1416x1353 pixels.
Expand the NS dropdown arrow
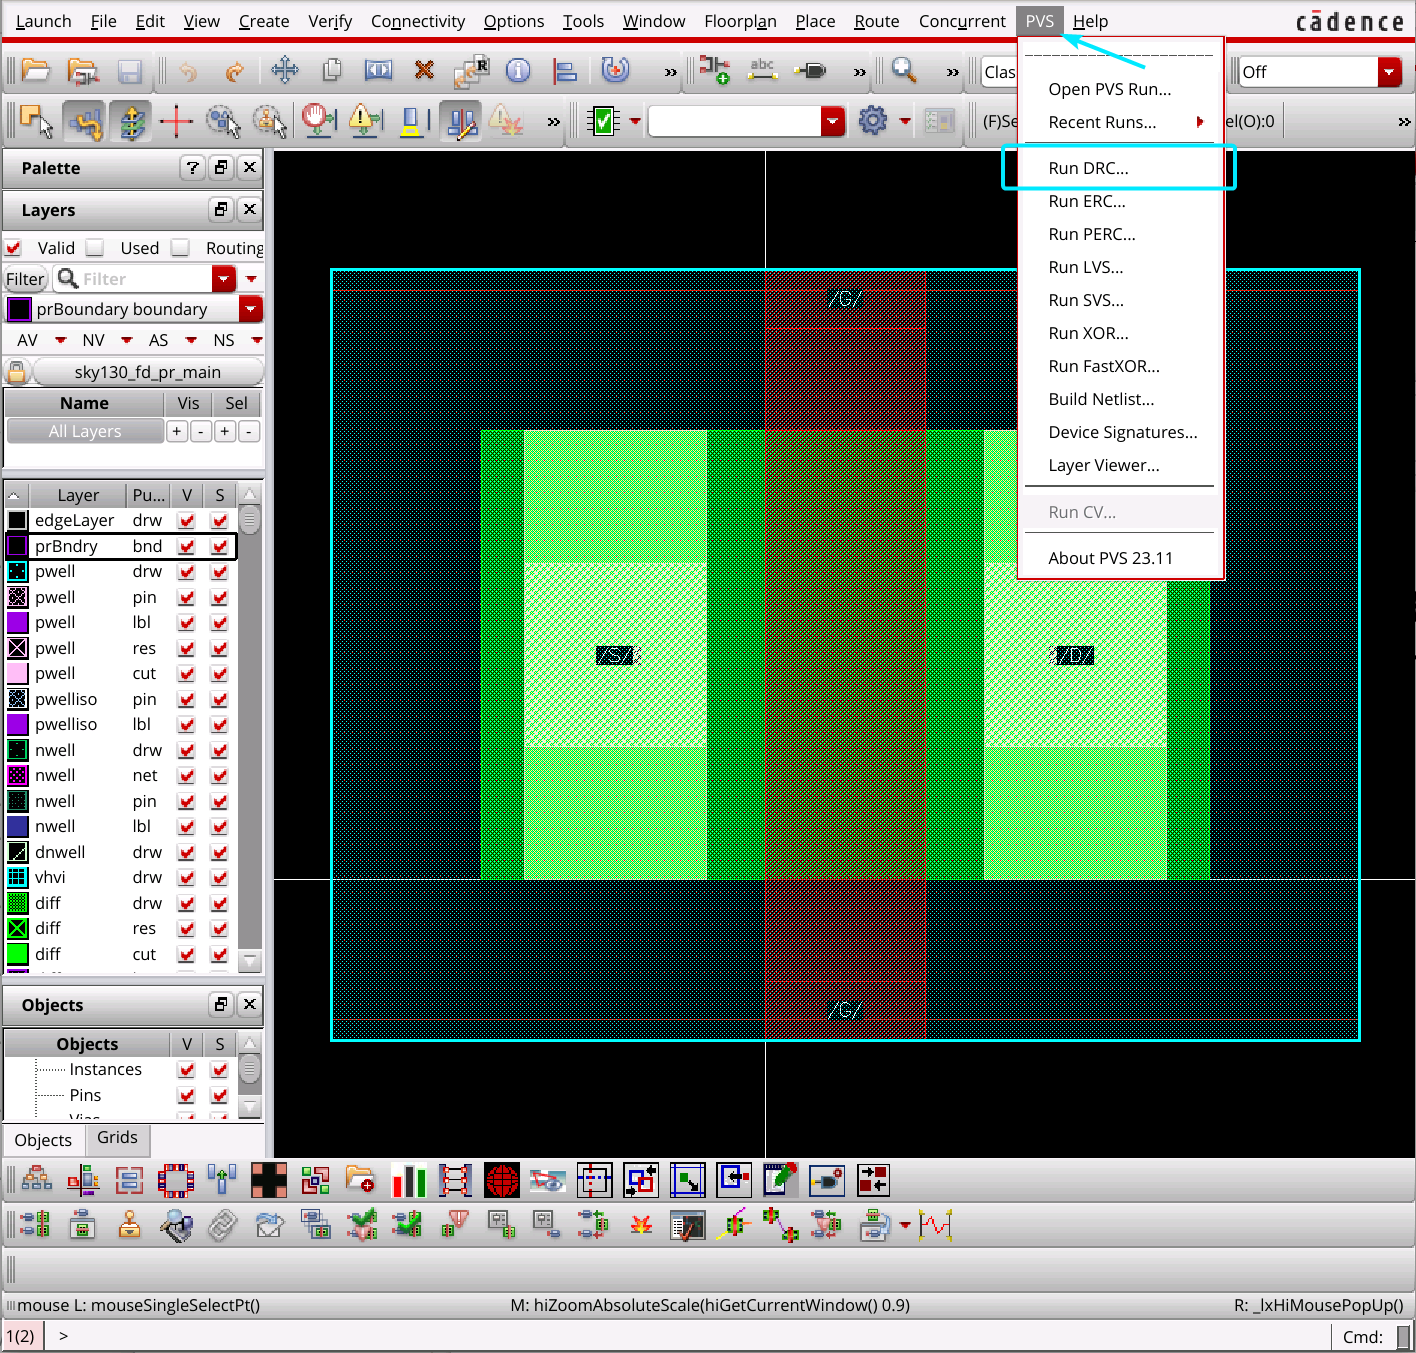tap(257, 340)
